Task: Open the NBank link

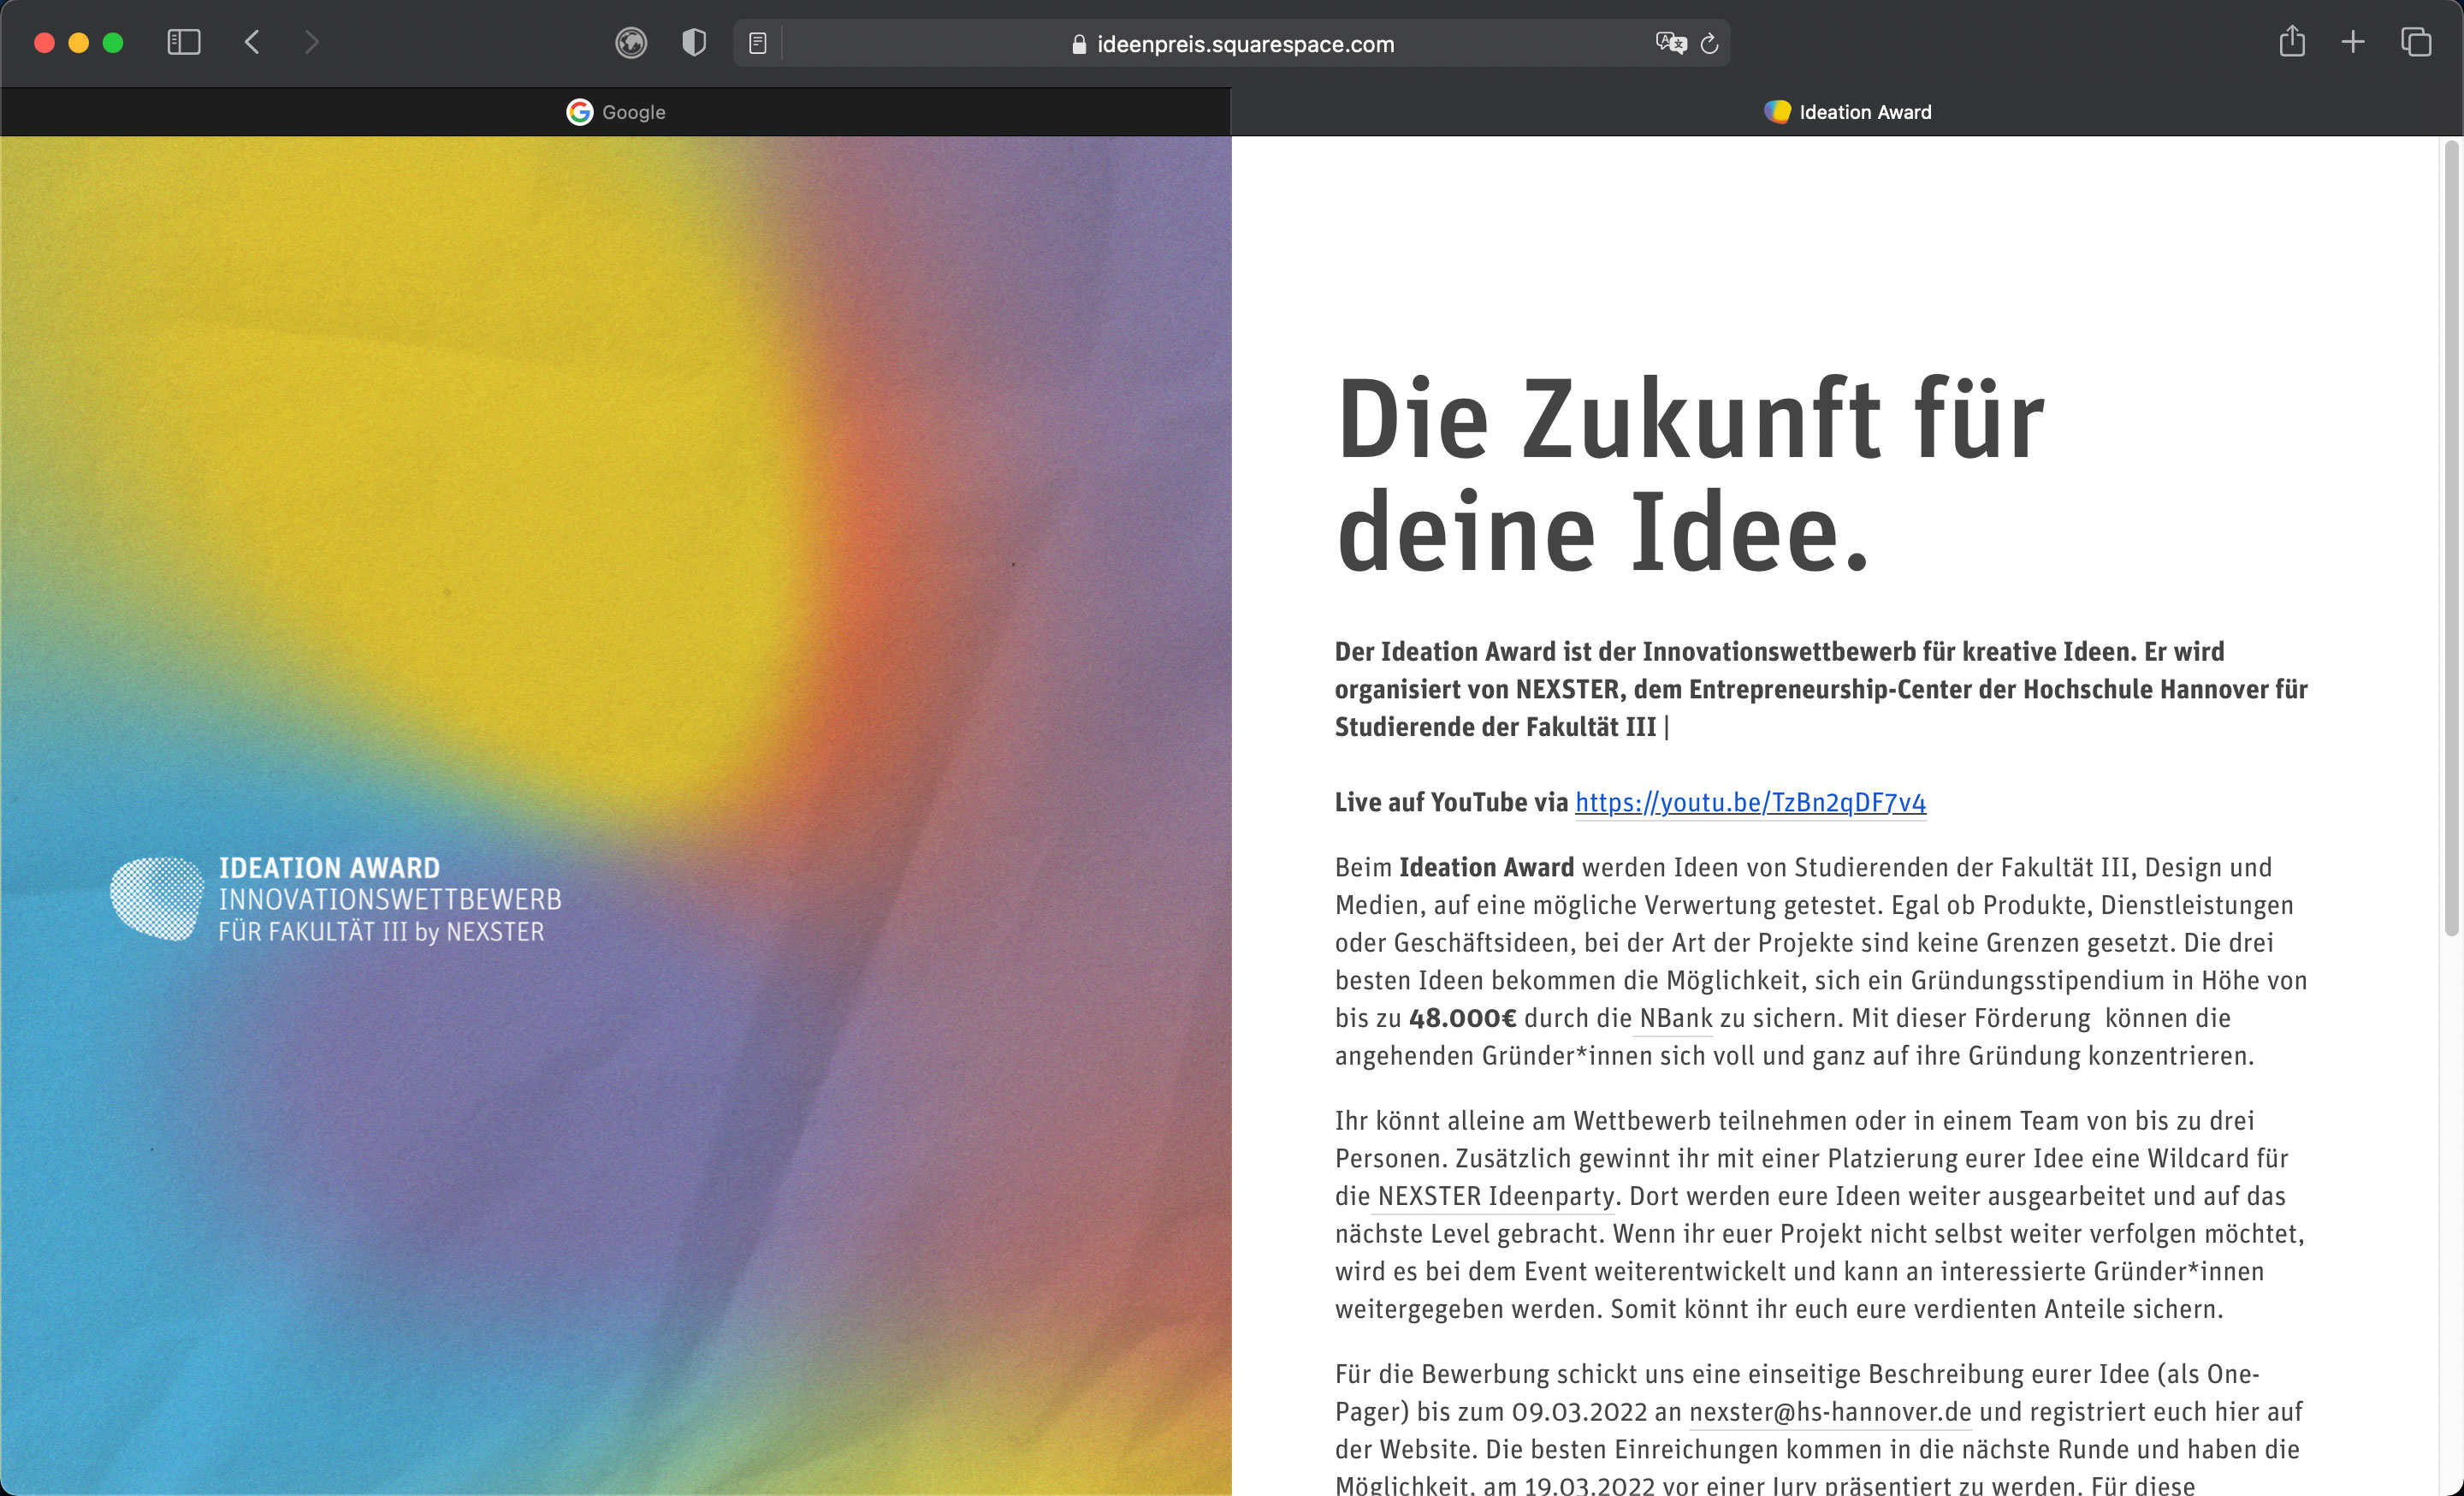Action: click(1676, 1018)
